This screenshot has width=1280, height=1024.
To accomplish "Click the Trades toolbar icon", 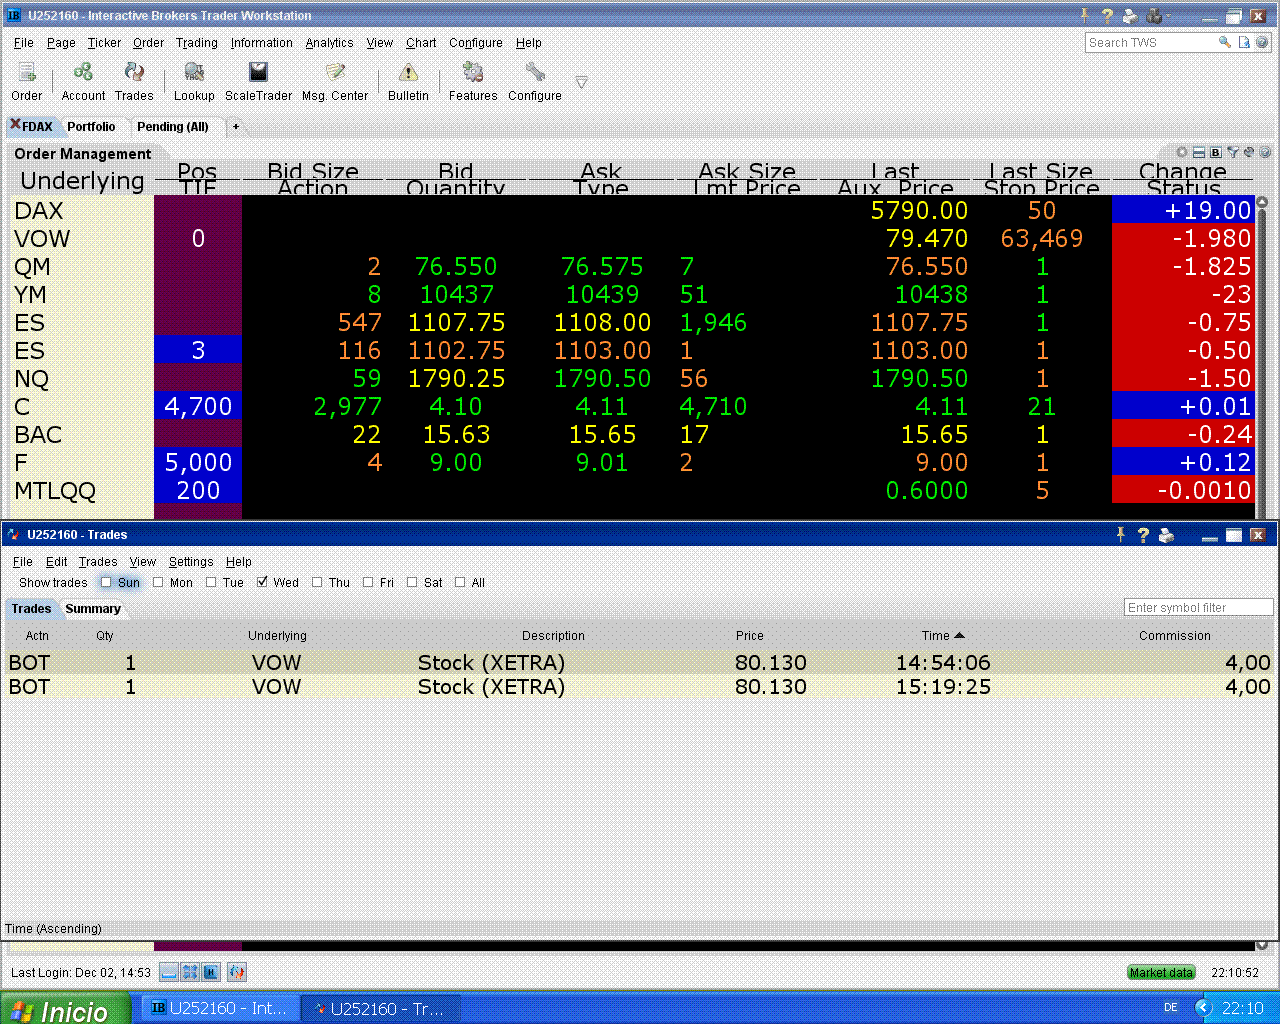I will [x=134, y=72].
